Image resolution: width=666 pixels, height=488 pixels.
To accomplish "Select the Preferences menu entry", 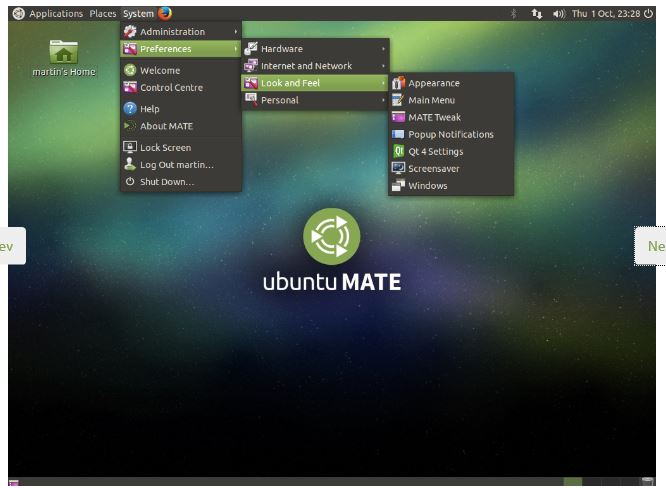I will coord(181,49).
